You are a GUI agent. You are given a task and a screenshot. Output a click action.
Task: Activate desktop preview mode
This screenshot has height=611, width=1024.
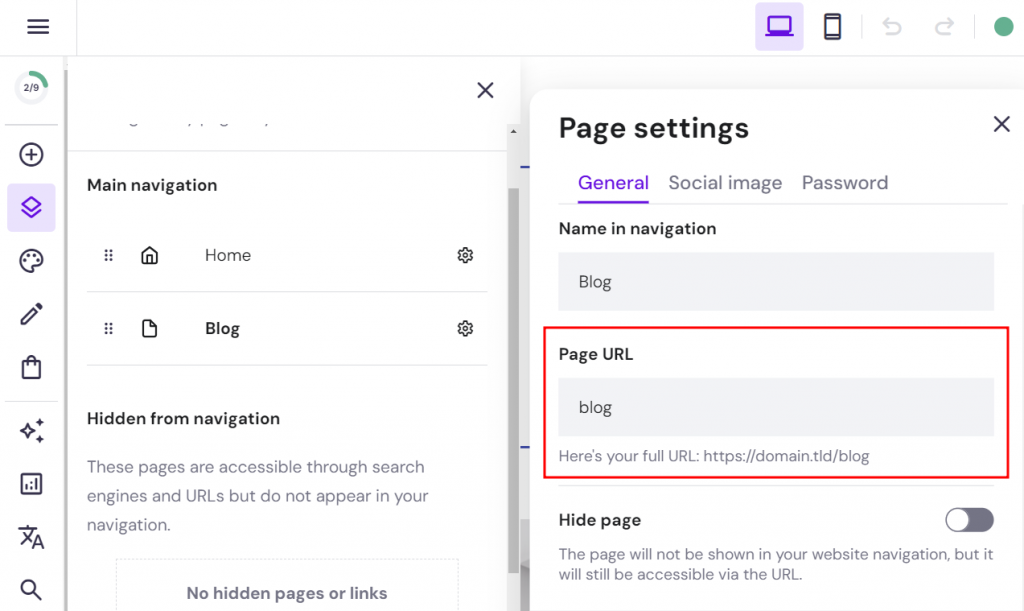[779, 26]
